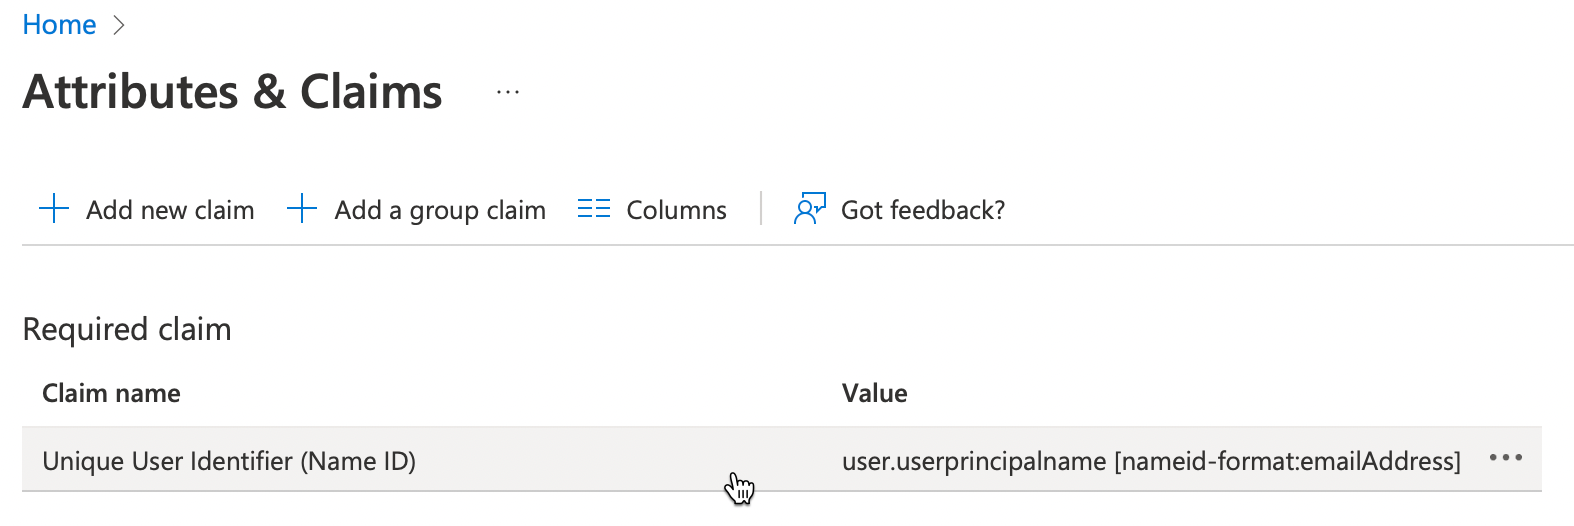Click the Columns list icon
The image size is (1574, 526).
tap(594, 209)
